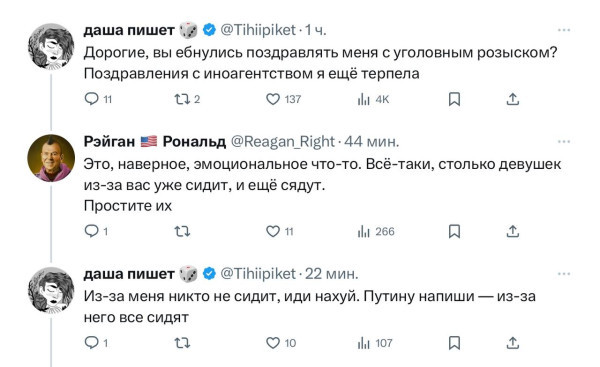The image size is (600, 367).
Task: Bookmark the first tweet by даша пишет
Action: point(454,99)
